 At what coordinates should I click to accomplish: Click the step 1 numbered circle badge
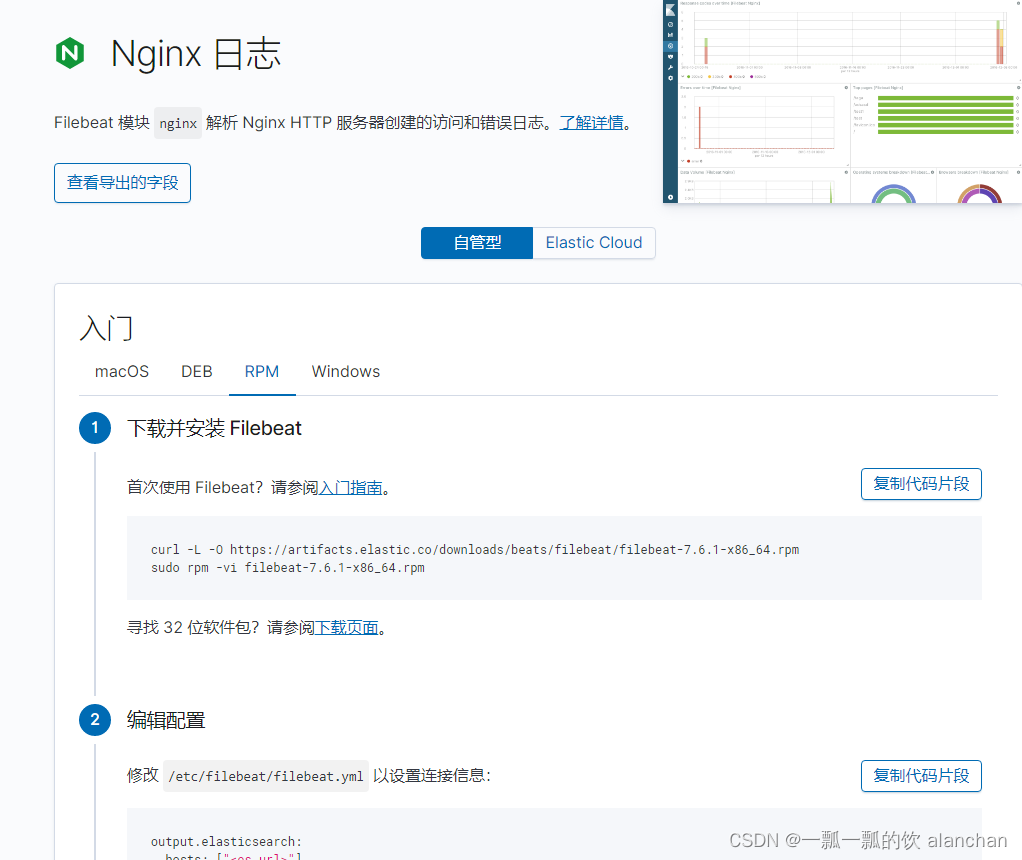[x=95, y=427]
